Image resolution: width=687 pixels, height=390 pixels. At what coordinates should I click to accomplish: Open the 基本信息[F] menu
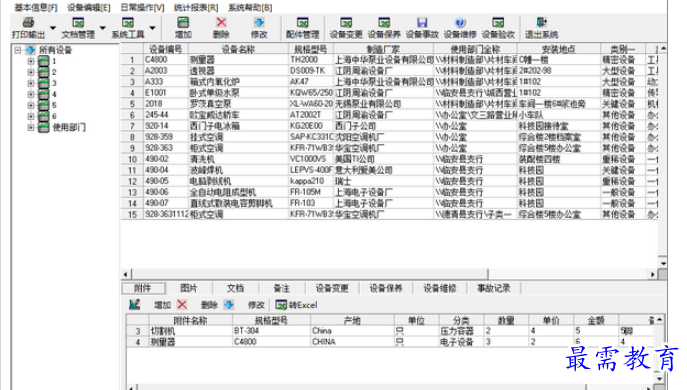point(36,7)
